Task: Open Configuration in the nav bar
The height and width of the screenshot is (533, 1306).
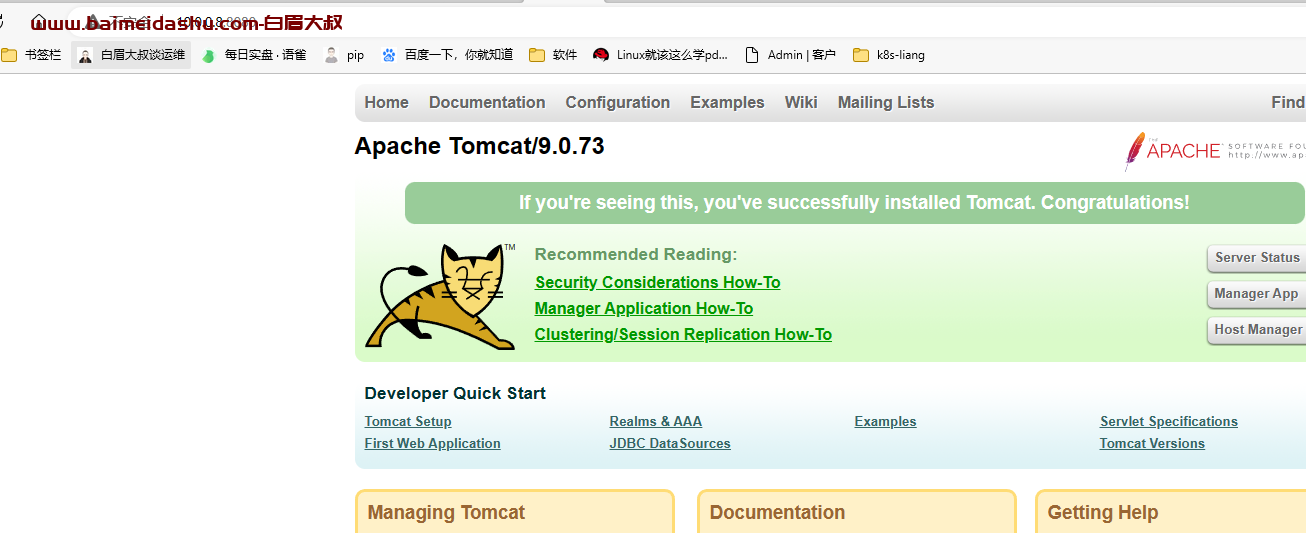Action: point(617,102)
